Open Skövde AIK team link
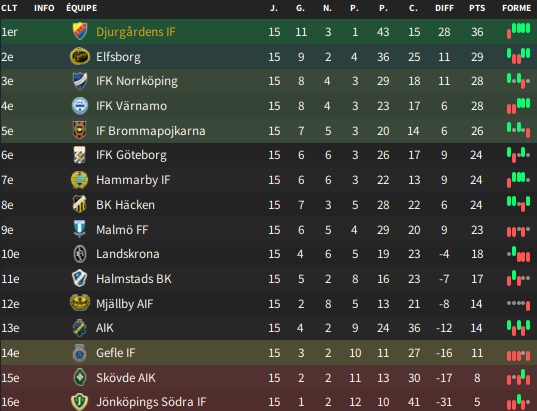537x411 pixels. click(126, 378)
